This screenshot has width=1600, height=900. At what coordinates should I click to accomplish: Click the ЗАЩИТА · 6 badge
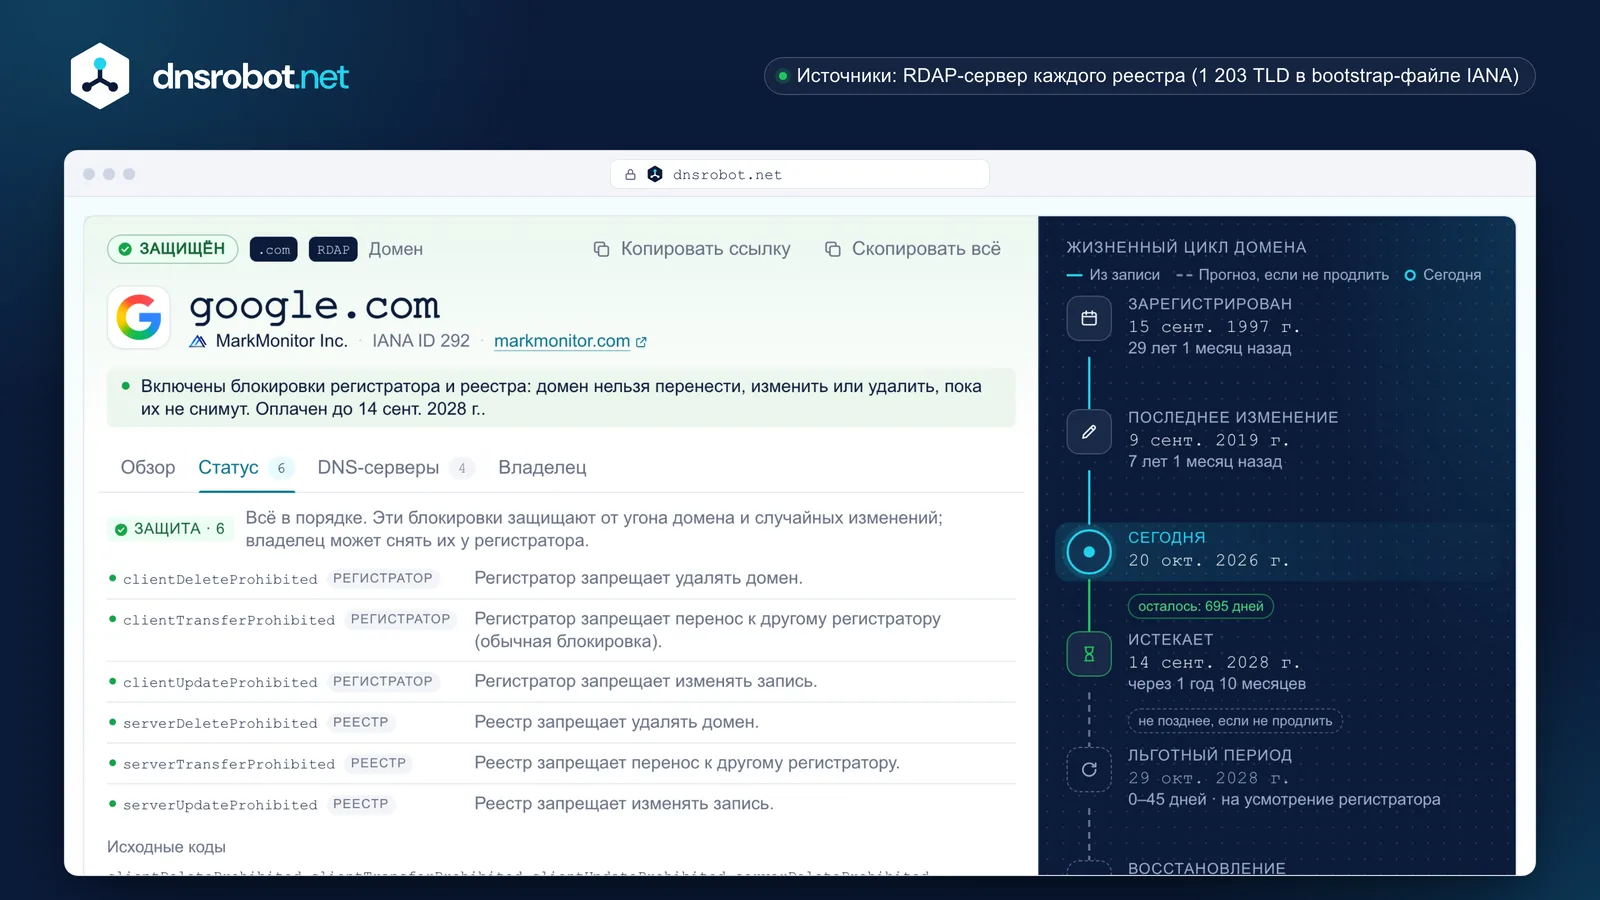tap(170, 529)
